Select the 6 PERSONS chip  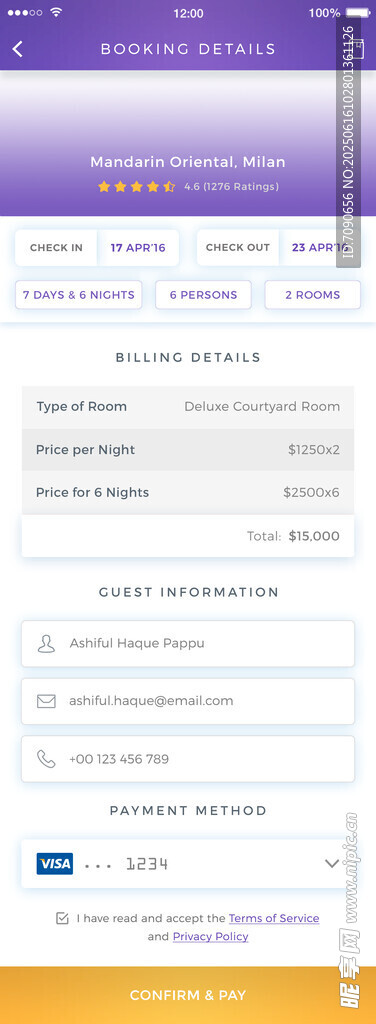204,295
